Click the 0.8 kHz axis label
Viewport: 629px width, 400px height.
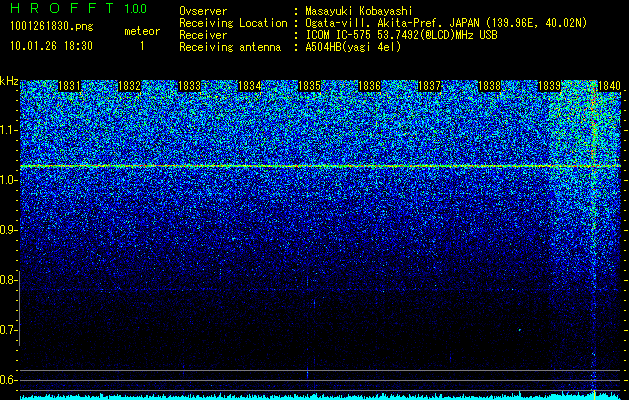(7, 280)
